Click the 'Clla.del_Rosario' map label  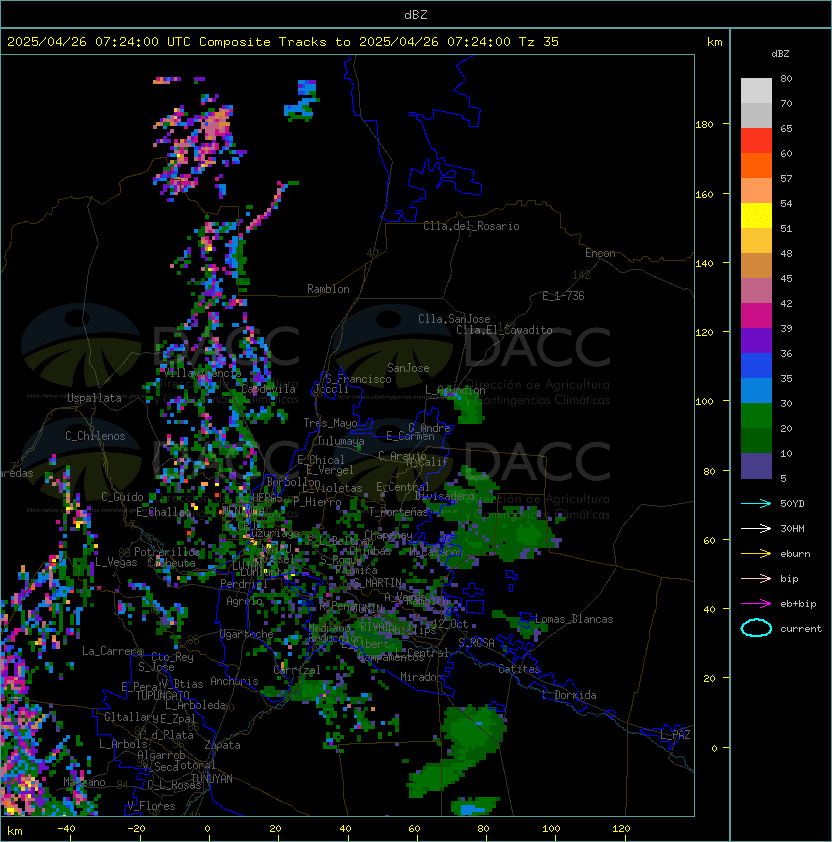(471, 226)
